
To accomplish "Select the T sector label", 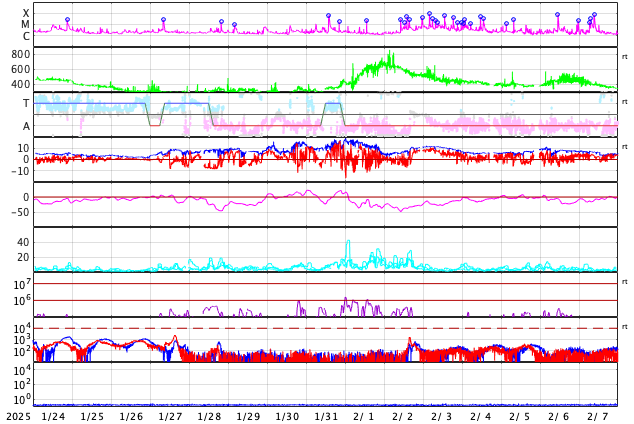I will (26, 103).
